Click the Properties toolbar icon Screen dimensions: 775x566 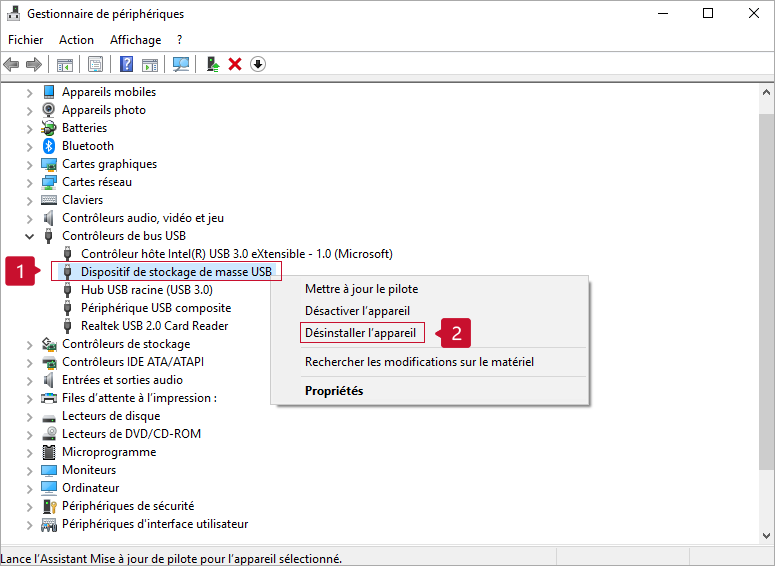point(95,64)
